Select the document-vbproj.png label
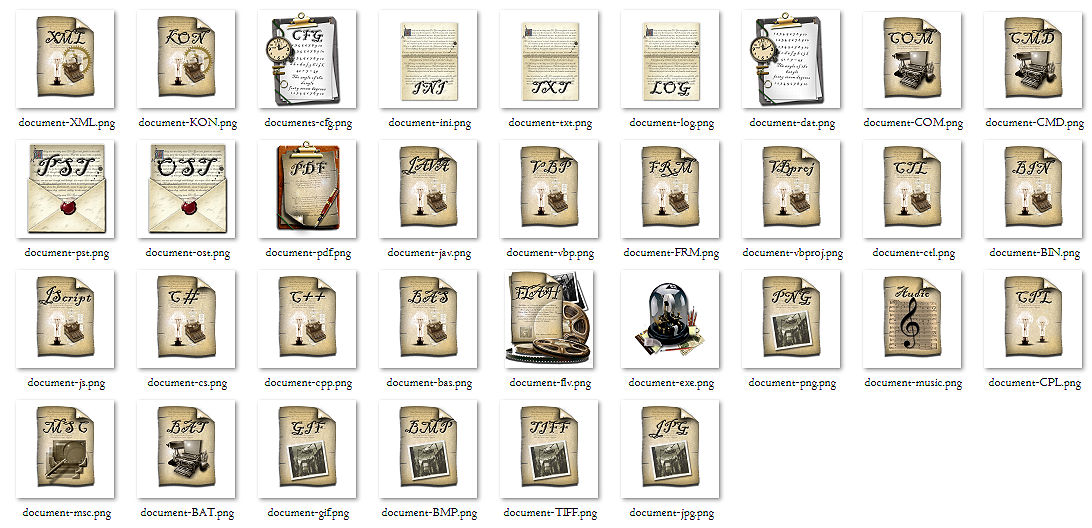Viewport: 1092px width, 528px height. pyautogui.click(x=793, y=253)
